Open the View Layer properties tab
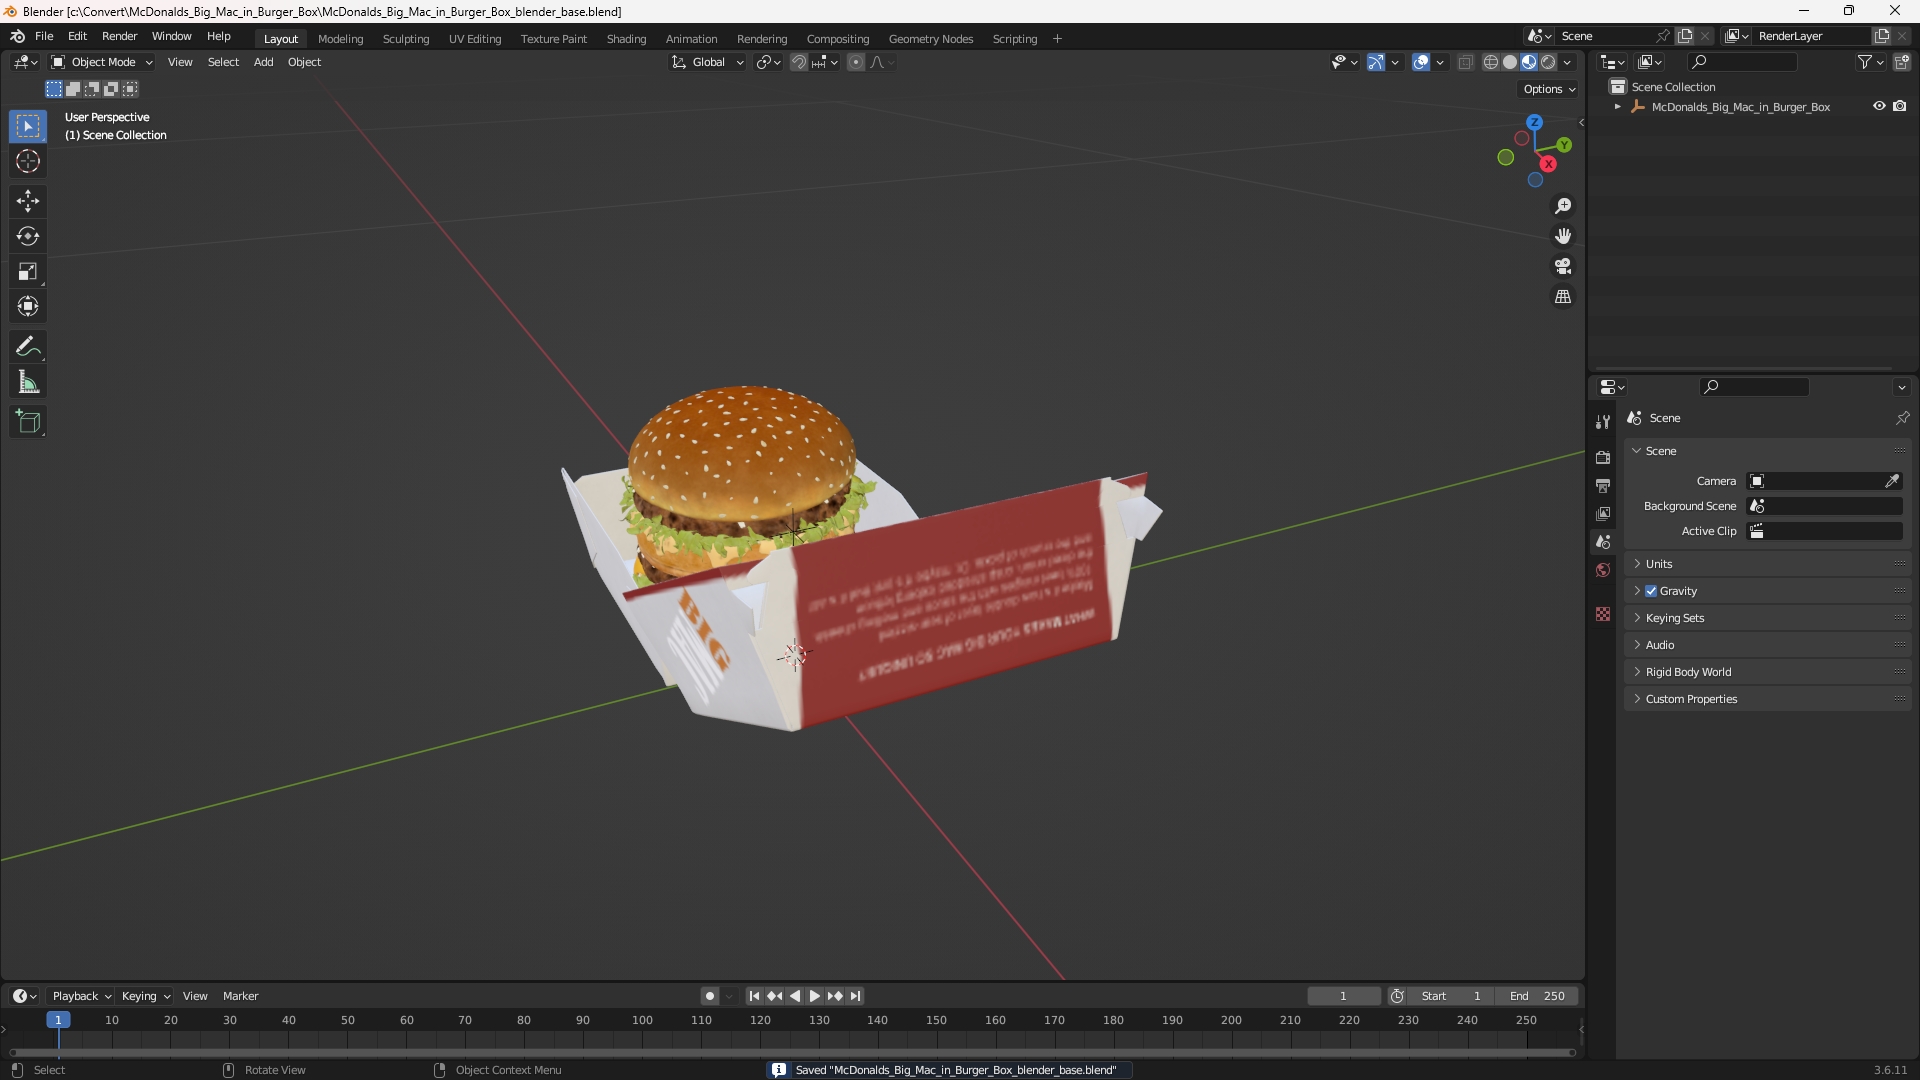Viewport: 1920px width, 1080px height. pos(1603,513)
